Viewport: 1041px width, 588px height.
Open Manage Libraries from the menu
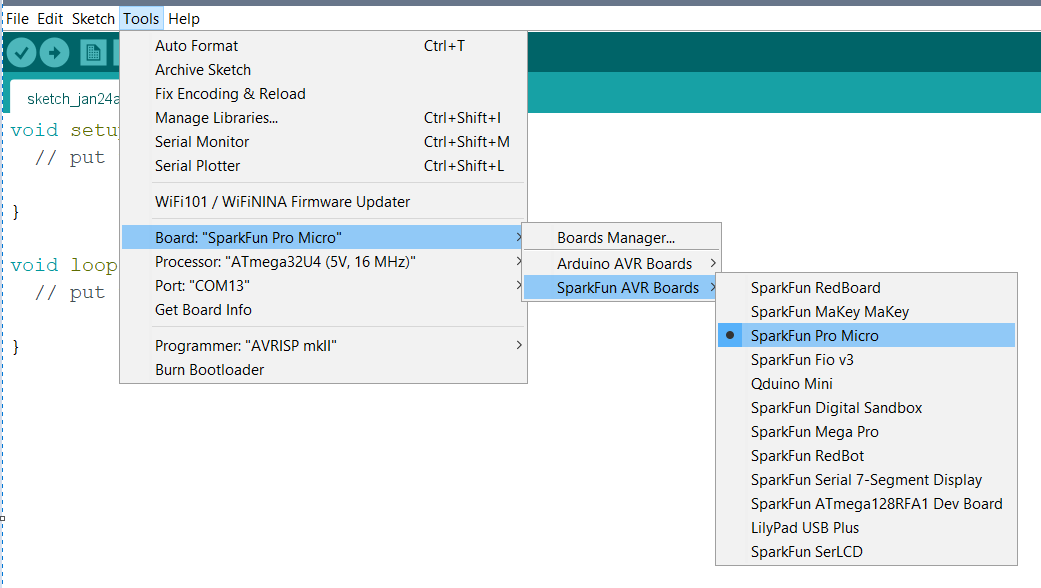coord(216,118)
